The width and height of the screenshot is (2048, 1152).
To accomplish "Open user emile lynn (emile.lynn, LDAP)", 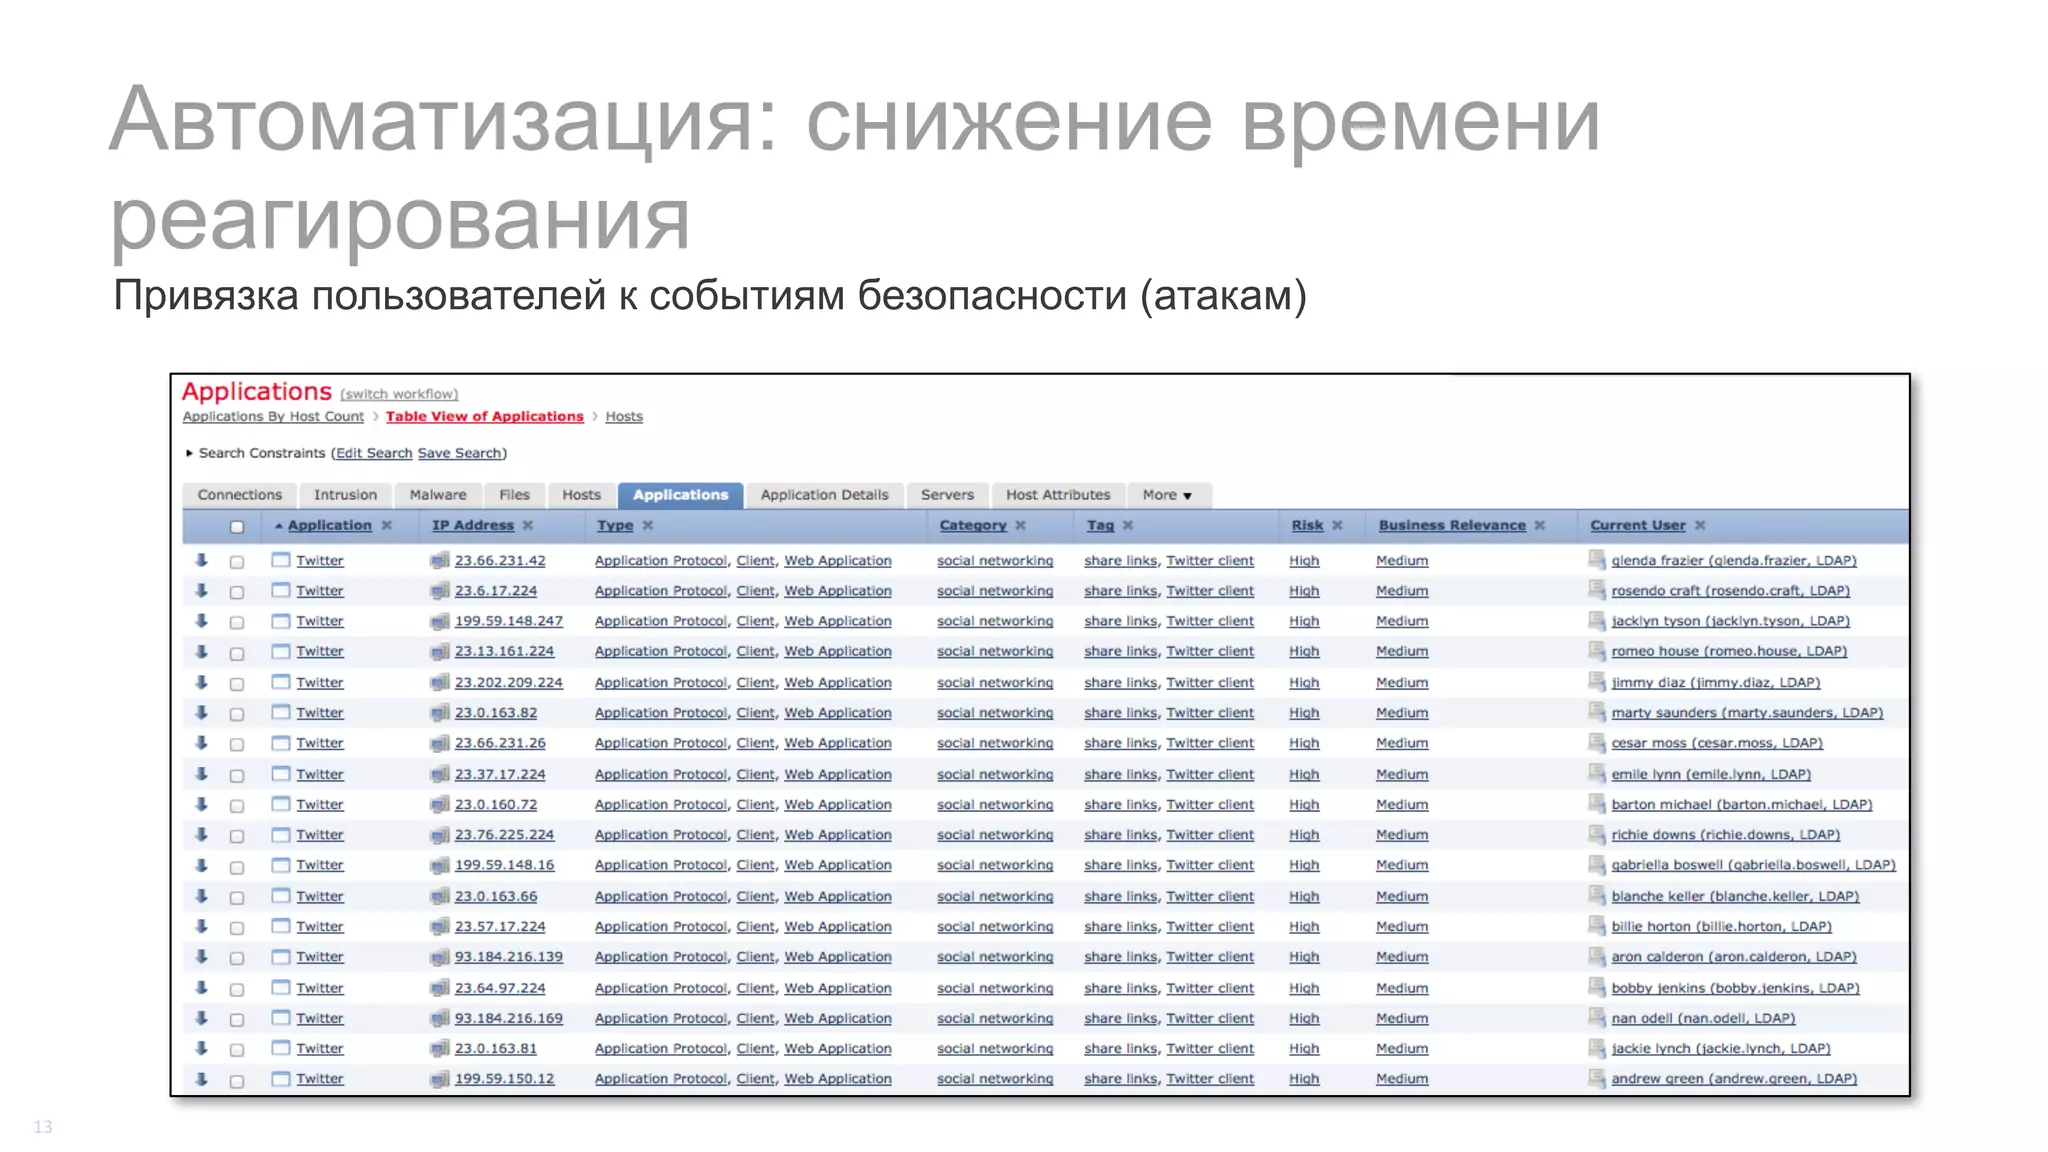I will click(x=1711, y=774).
